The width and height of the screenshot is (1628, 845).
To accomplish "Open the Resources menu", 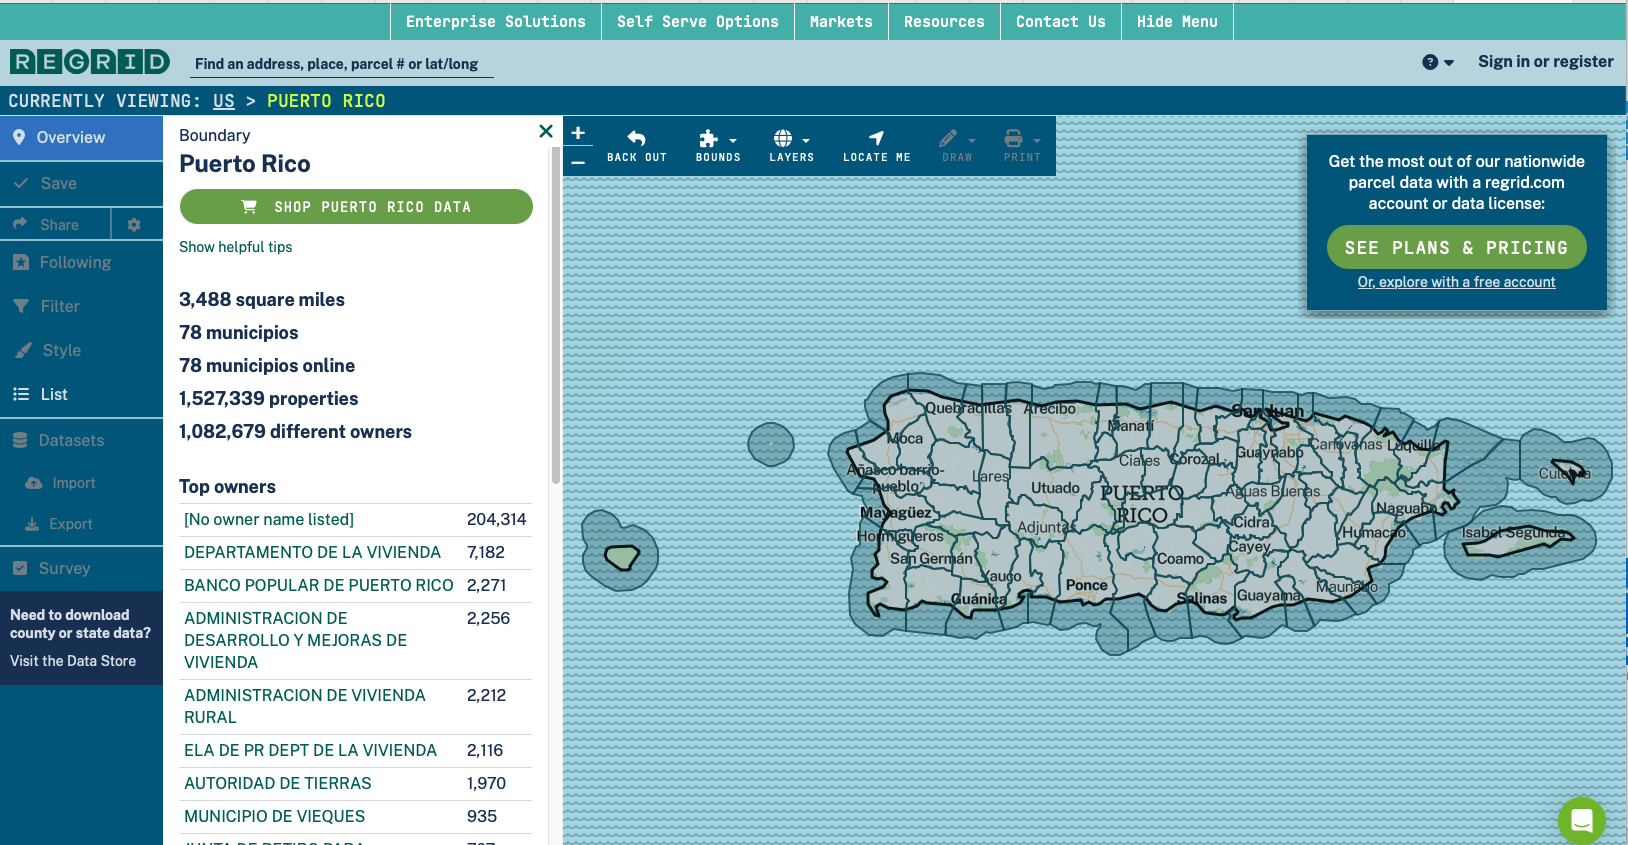I will click(944, 21).
